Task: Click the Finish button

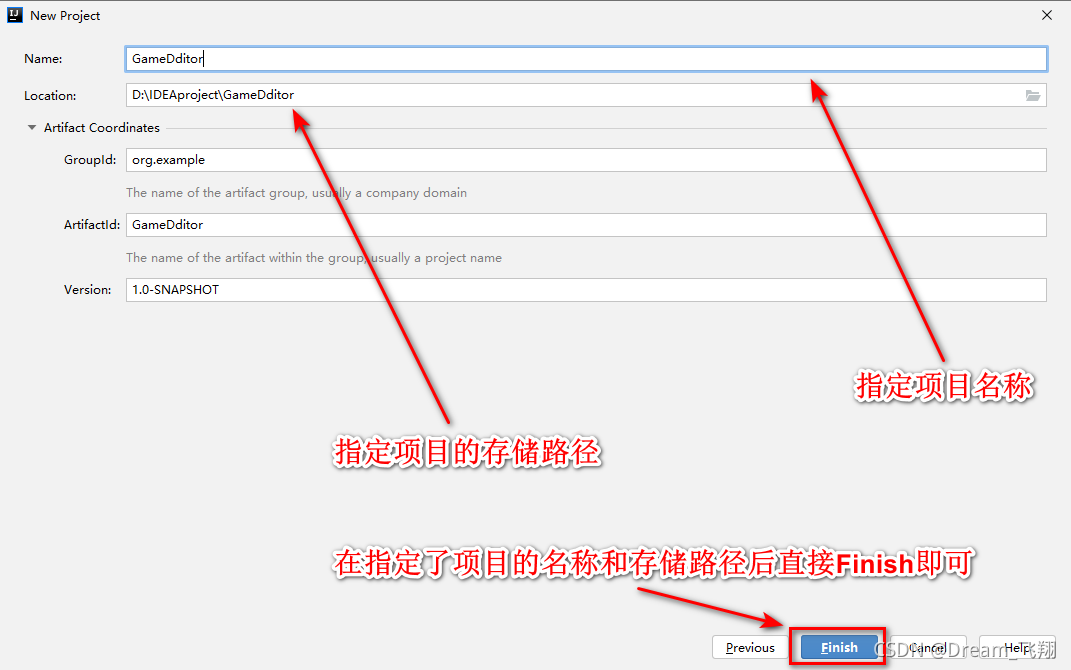Action: [x=839, y=647]
